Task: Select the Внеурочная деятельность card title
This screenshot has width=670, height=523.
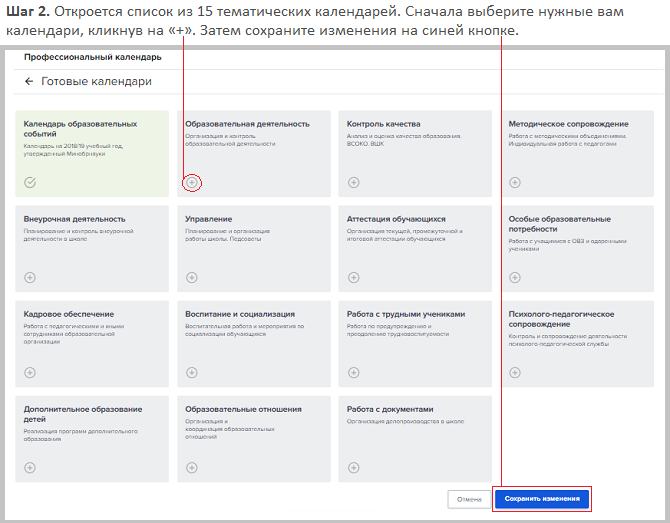Action: coord(74,219)
